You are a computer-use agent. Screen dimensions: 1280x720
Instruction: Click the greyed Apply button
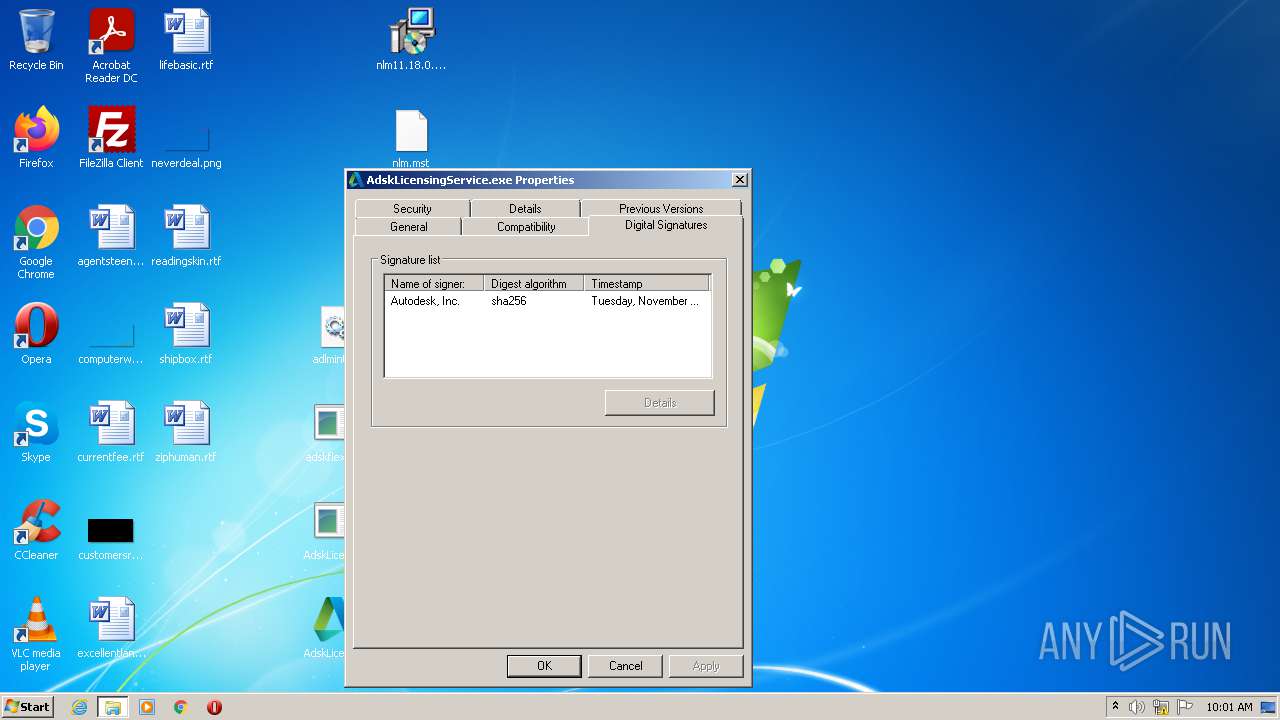click(x=706, y=666)
